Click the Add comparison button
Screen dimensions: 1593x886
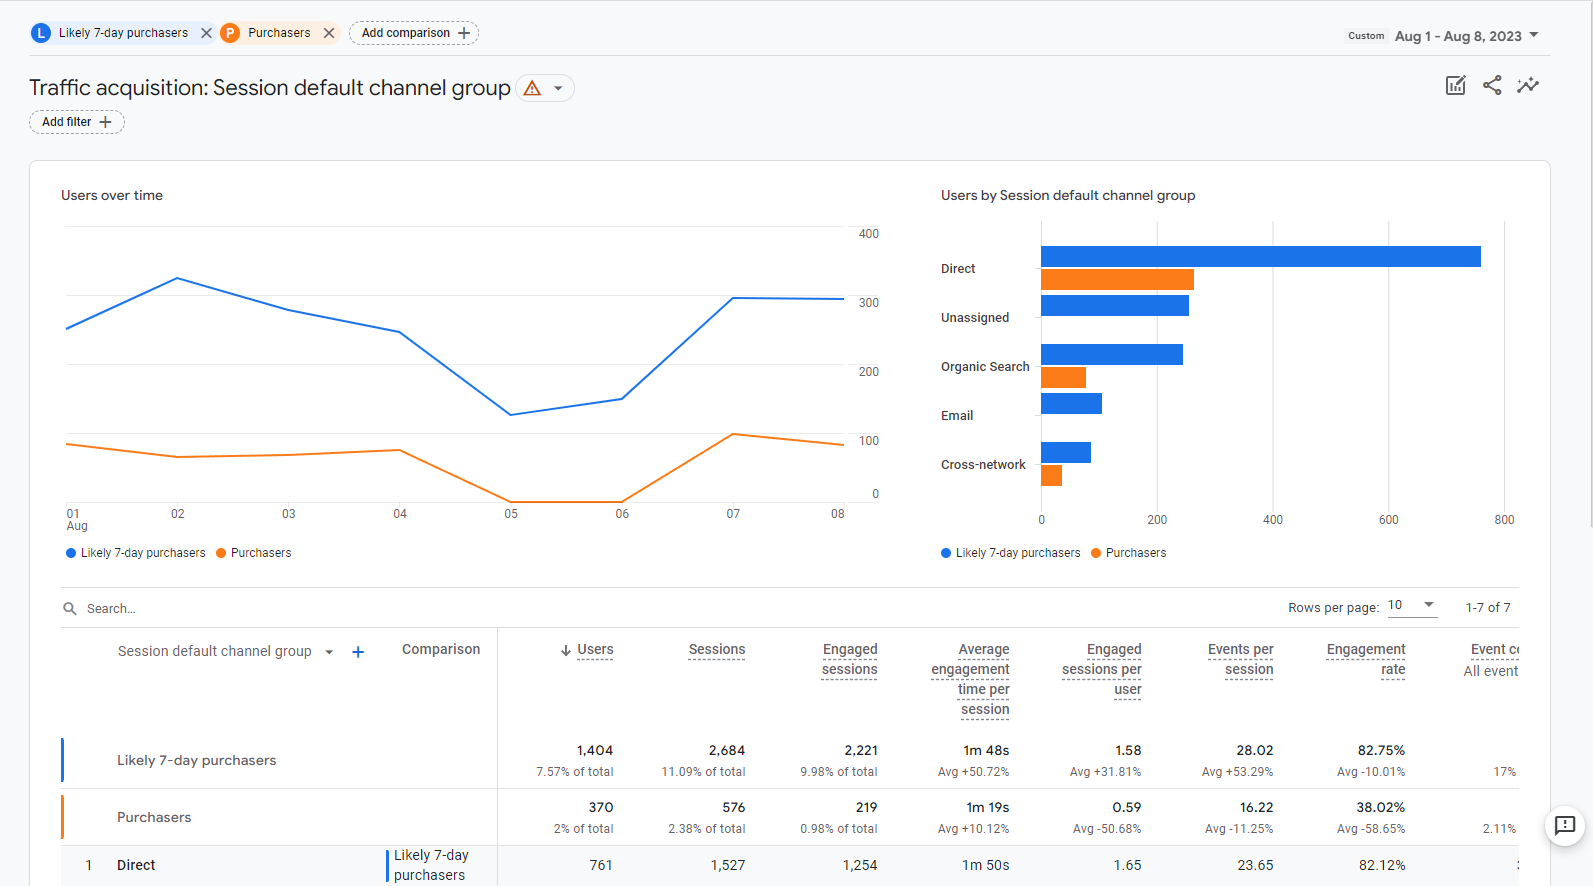click(x=414, y=33)
